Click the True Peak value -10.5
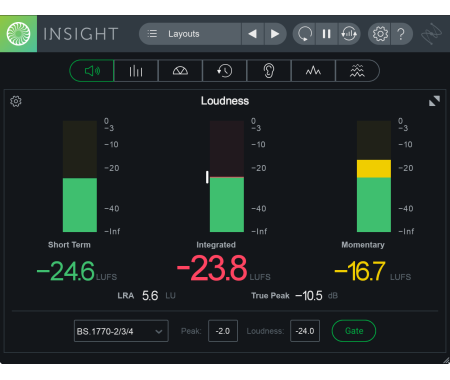This screenshot has height=380, width=450. (309, 296)
